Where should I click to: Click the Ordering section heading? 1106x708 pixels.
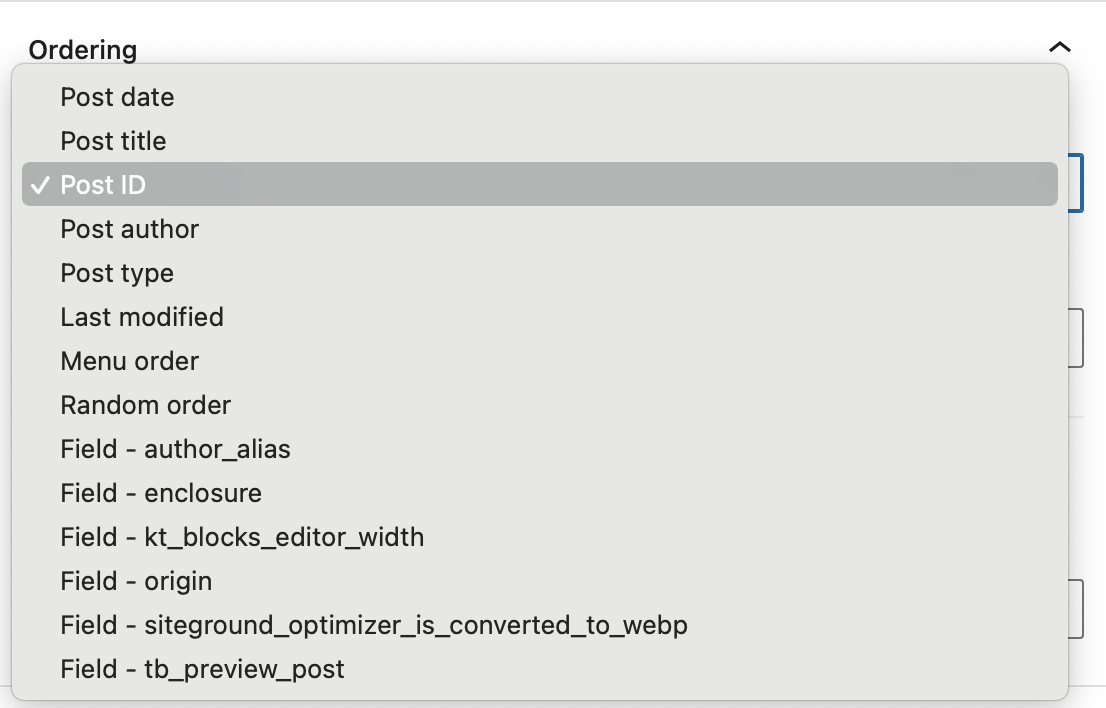pos(83,50)
